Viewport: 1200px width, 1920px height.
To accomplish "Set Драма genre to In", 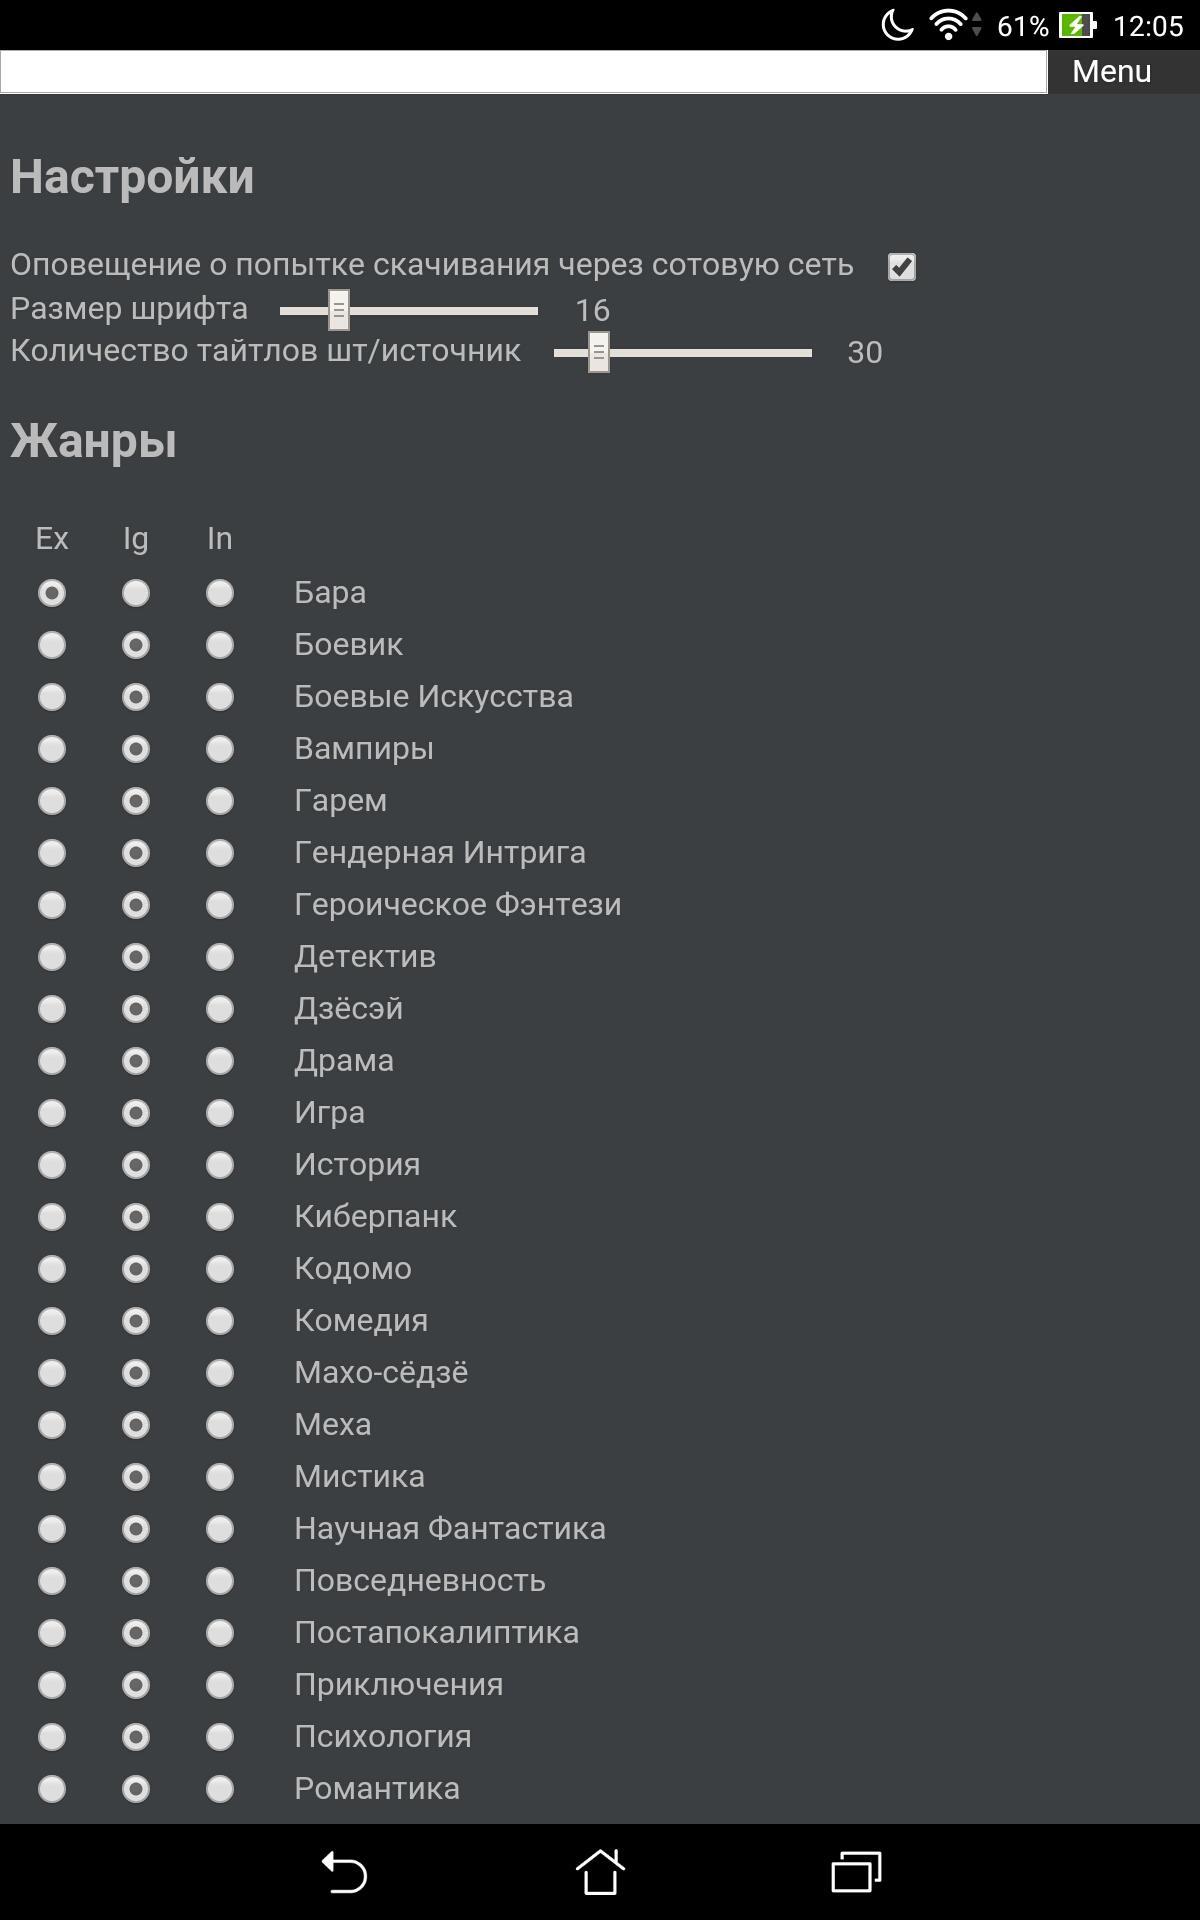I will tap(220, 1061).
